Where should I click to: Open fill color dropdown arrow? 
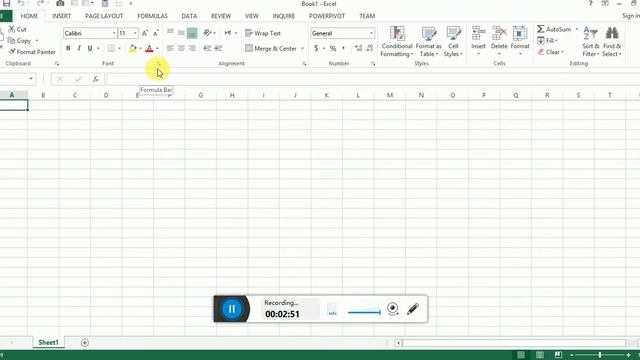[x=140, y=49]
